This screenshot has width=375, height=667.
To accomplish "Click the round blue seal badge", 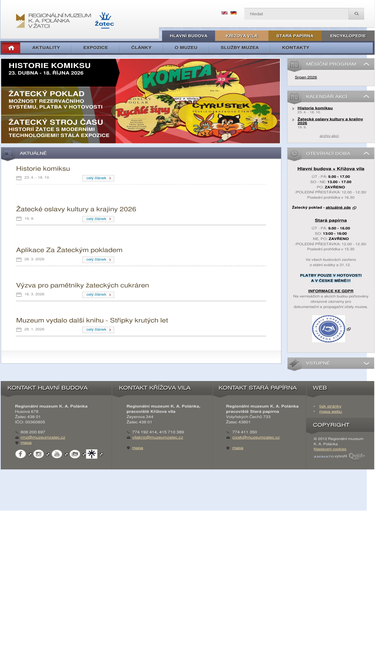I will (x=328, y=329).
